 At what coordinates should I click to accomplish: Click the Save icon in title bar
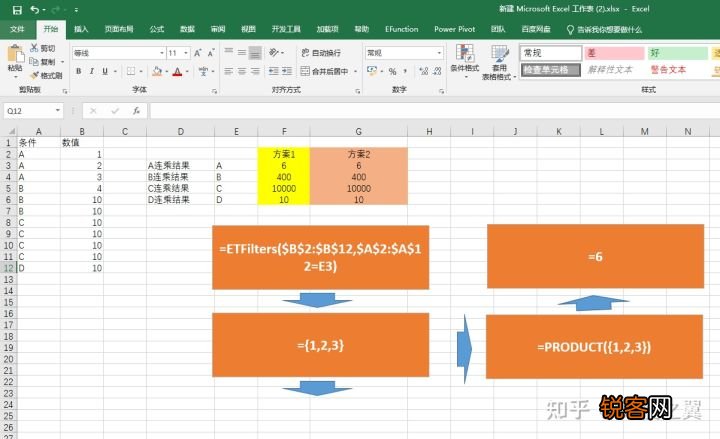coord(17,10)
